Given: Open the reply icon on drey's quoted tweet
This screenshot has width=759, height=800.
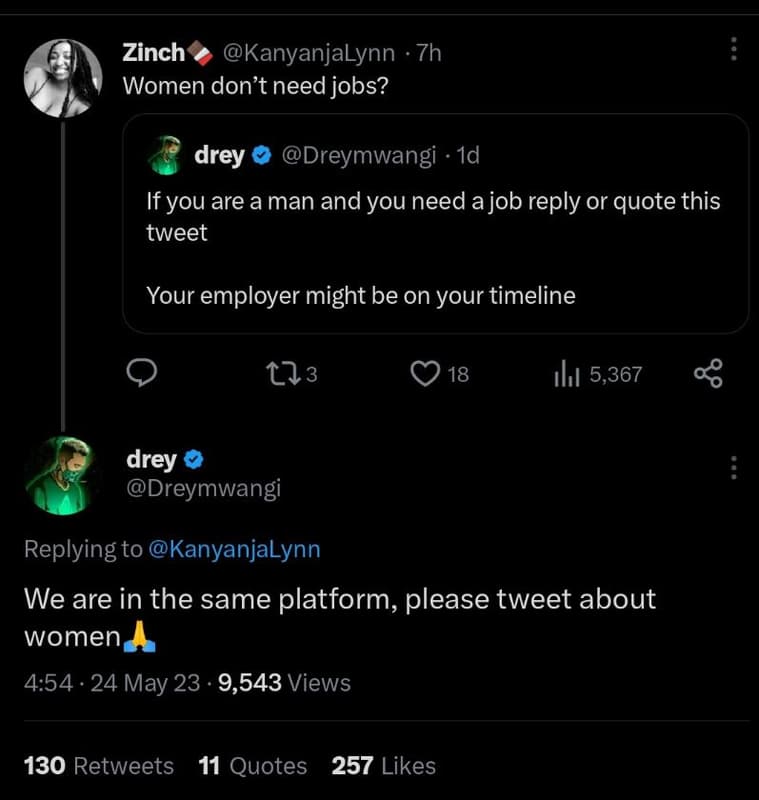Looking at the screenshot, I should pos(143,372).
